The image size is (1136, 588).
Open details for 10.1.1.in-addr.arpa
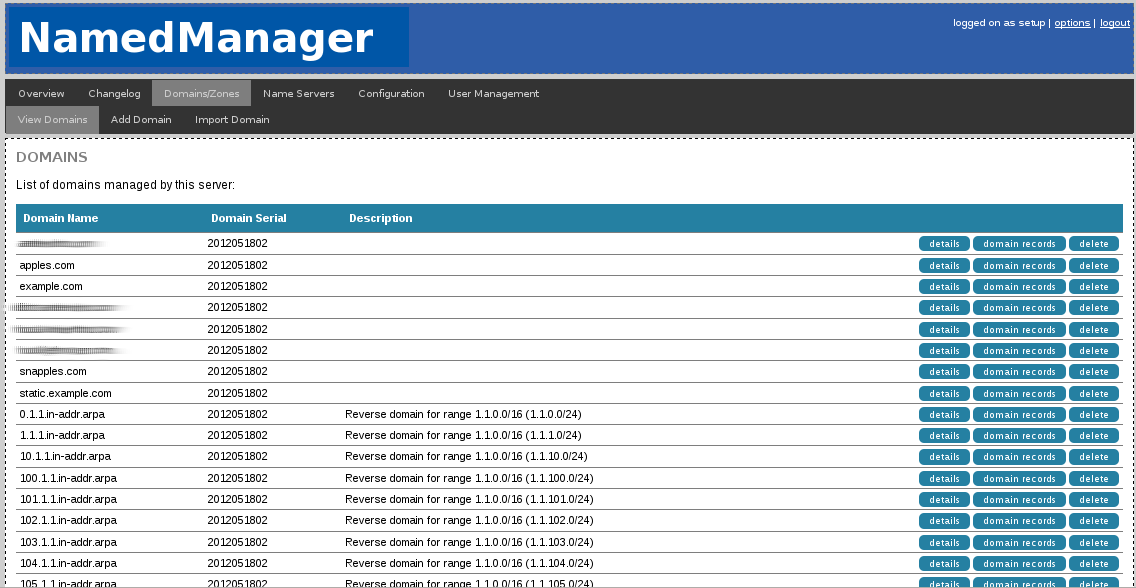click(x=943, y=456)
